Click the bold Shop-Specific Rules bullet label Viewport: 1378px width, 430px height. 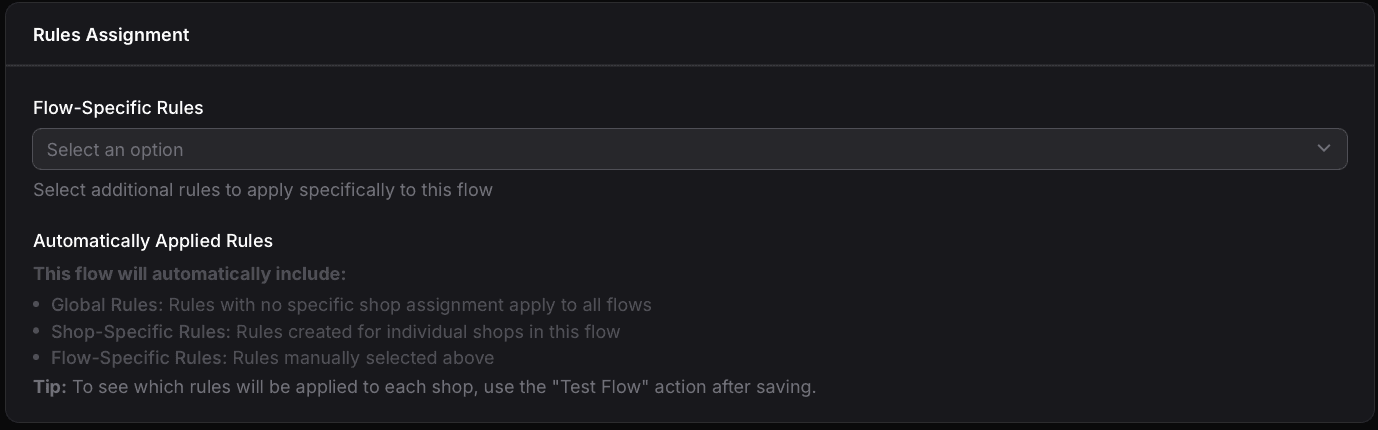click(x=141, y=331)
